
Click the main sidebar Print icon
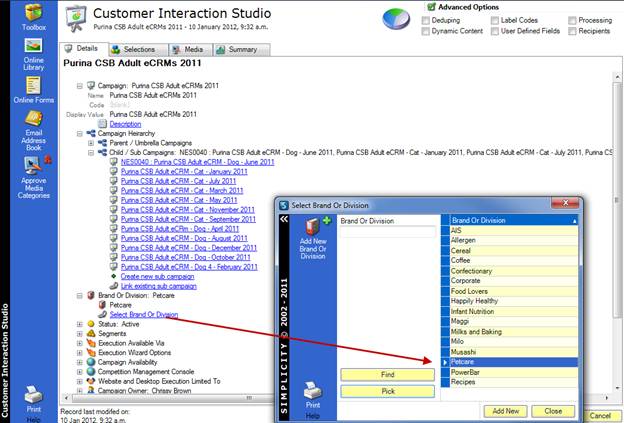pyautogui.click(x=33, y=395)
